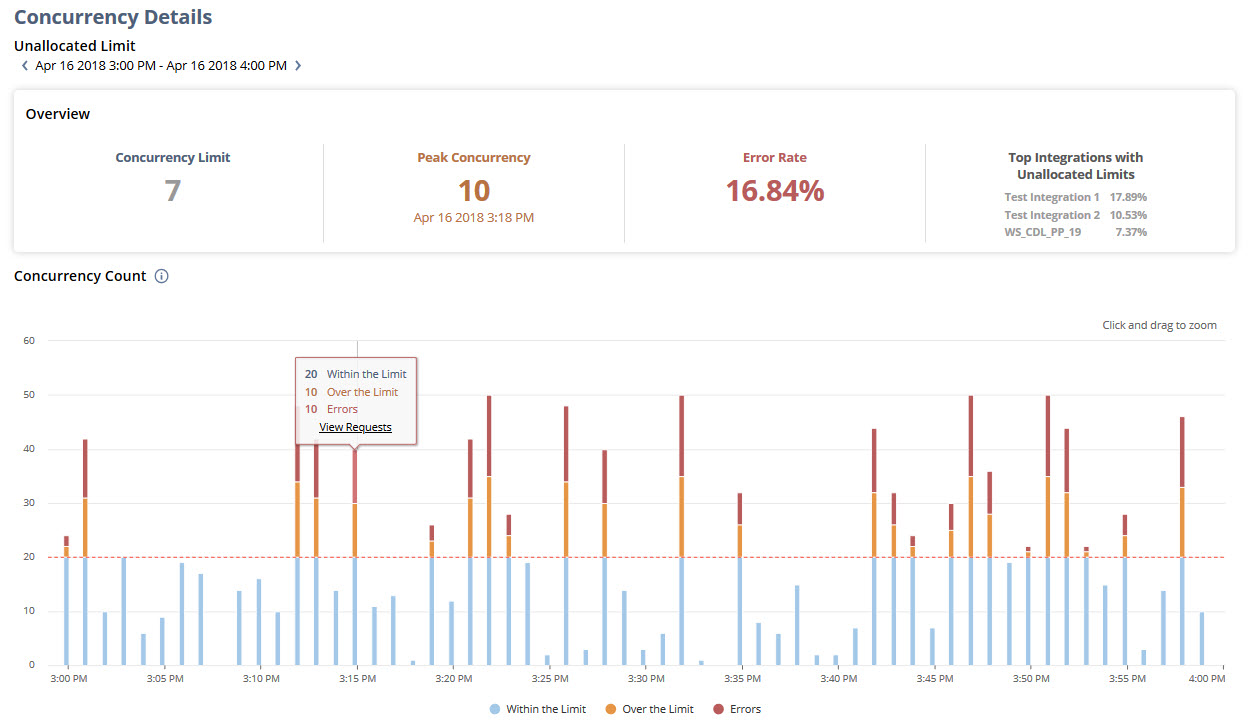Click the 3:20 PM axis label

(453, 679)
